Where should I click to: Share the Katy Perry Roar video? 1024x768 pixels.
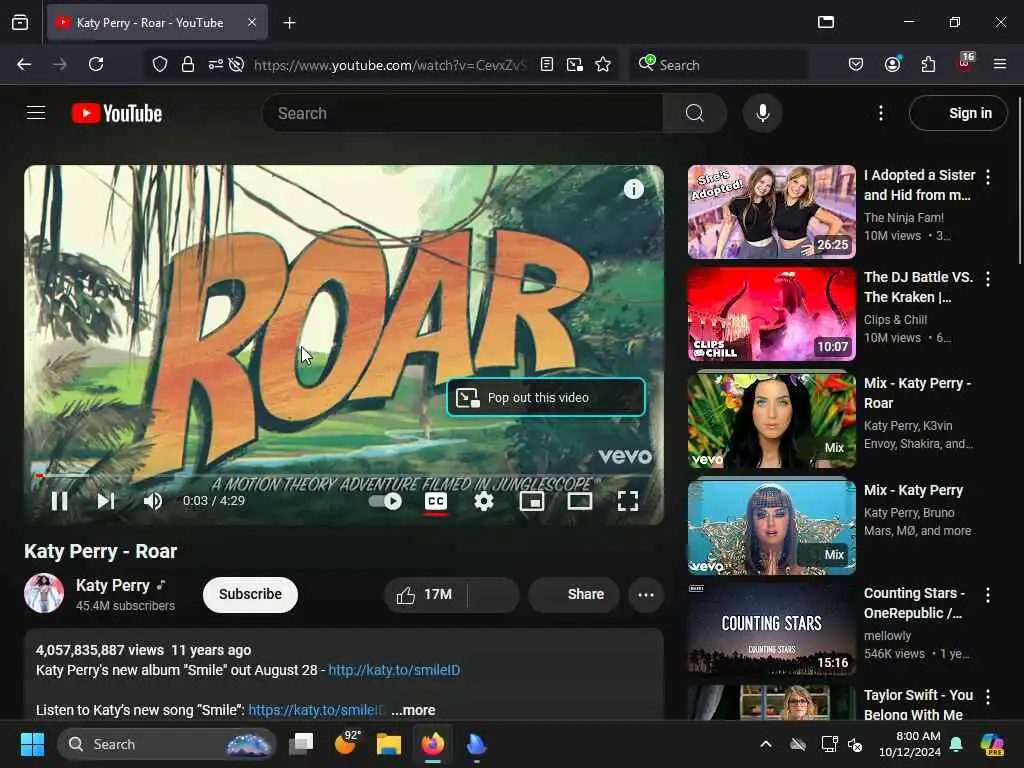574,594
